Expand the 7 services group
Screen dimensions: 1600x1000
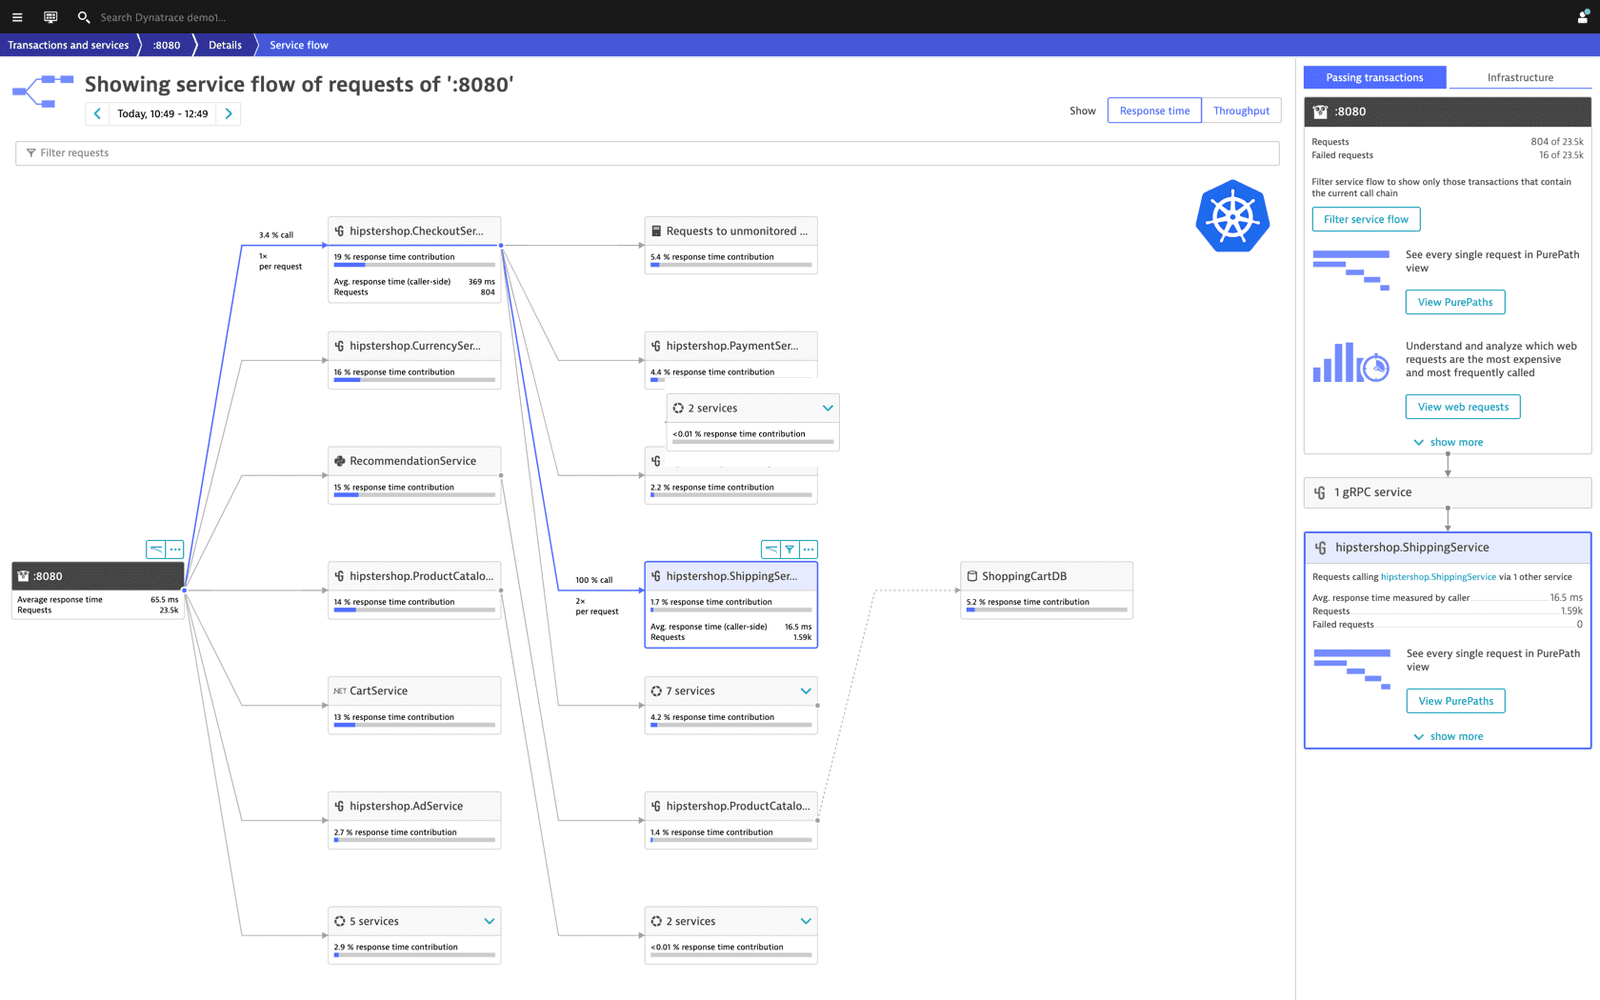coord(806,691)
